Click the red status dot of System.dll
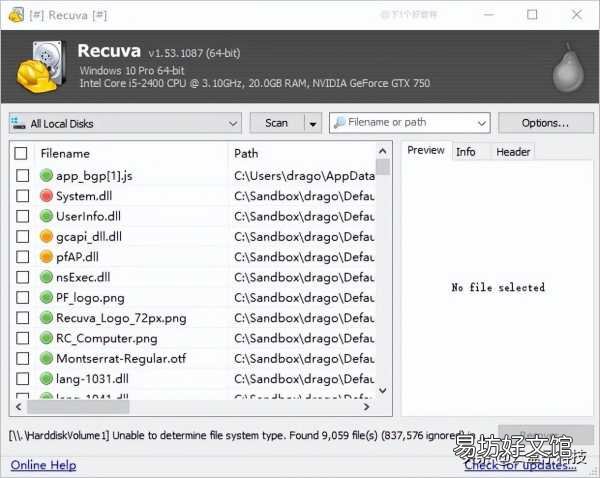 [x=46, y=196]
